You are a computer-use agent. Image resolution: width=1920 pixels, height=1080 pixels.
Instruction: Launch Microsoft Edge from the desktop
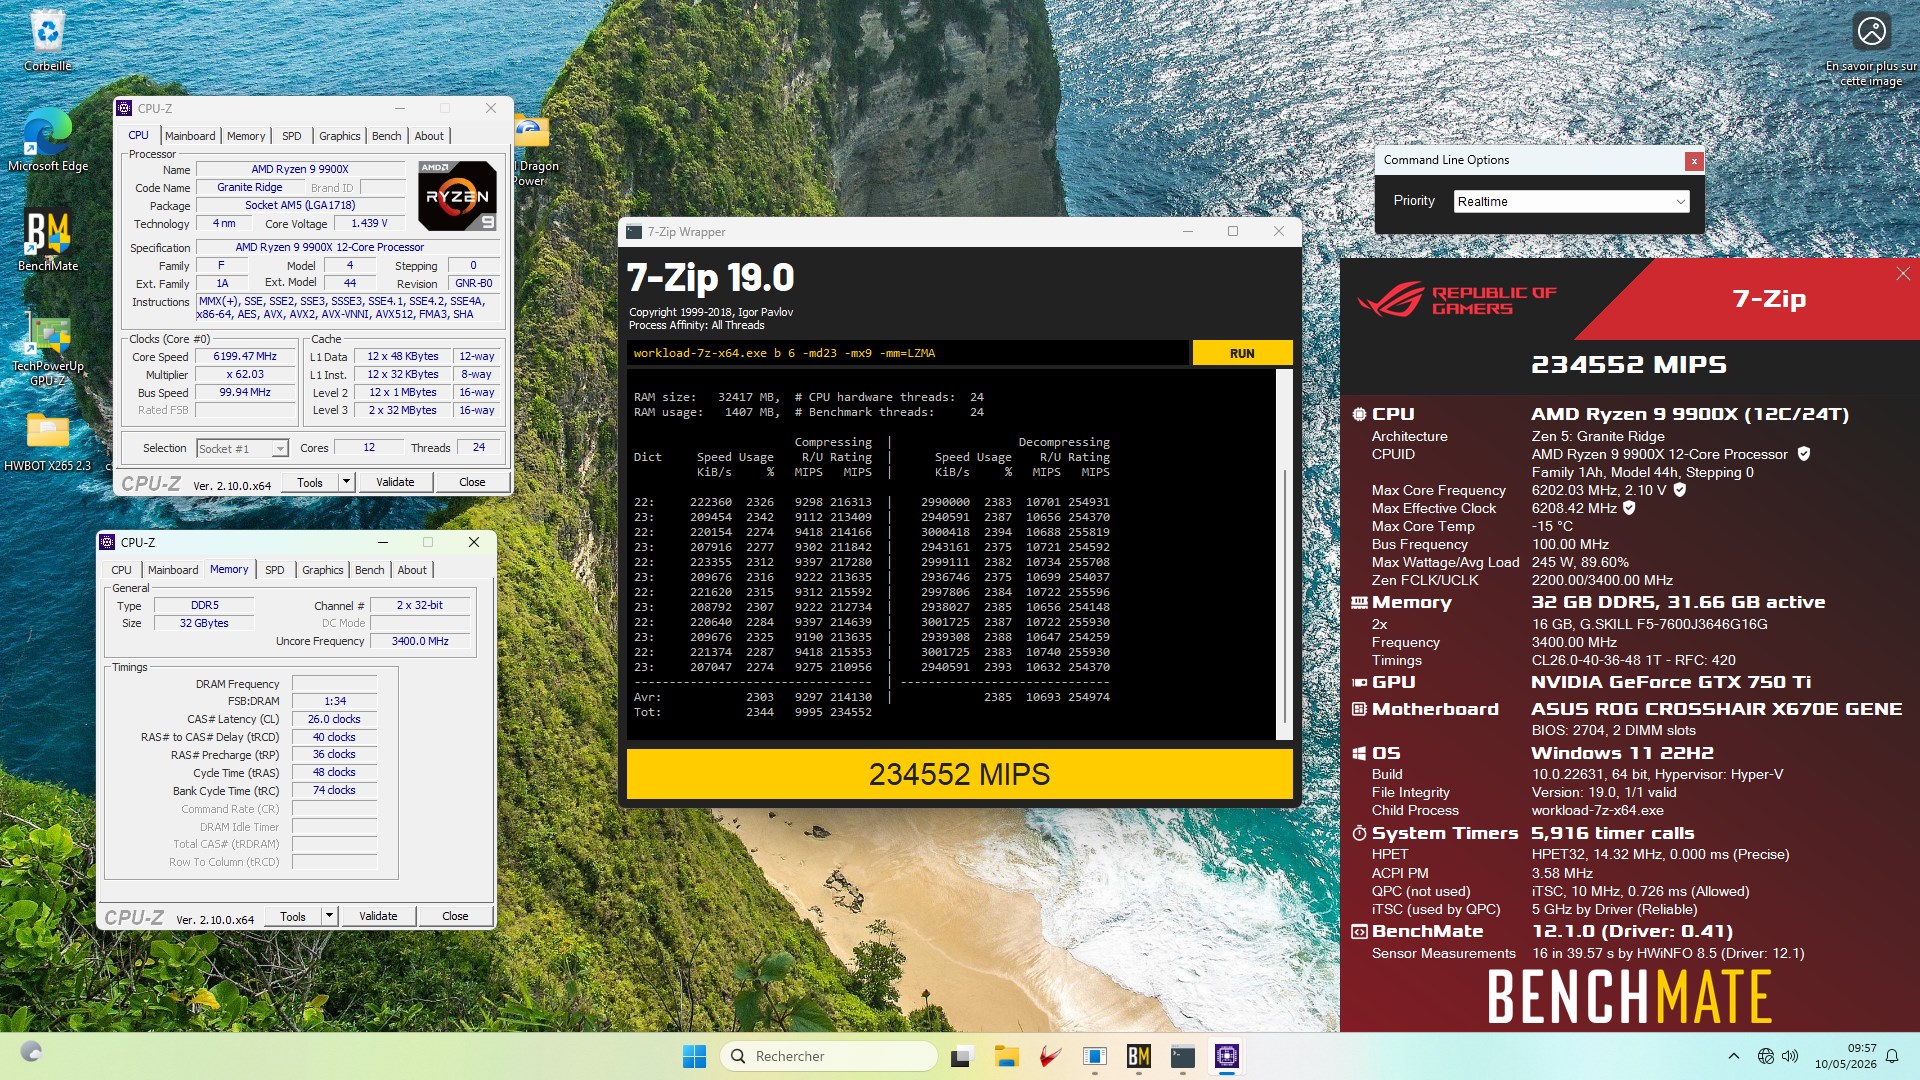coord(47,140)
